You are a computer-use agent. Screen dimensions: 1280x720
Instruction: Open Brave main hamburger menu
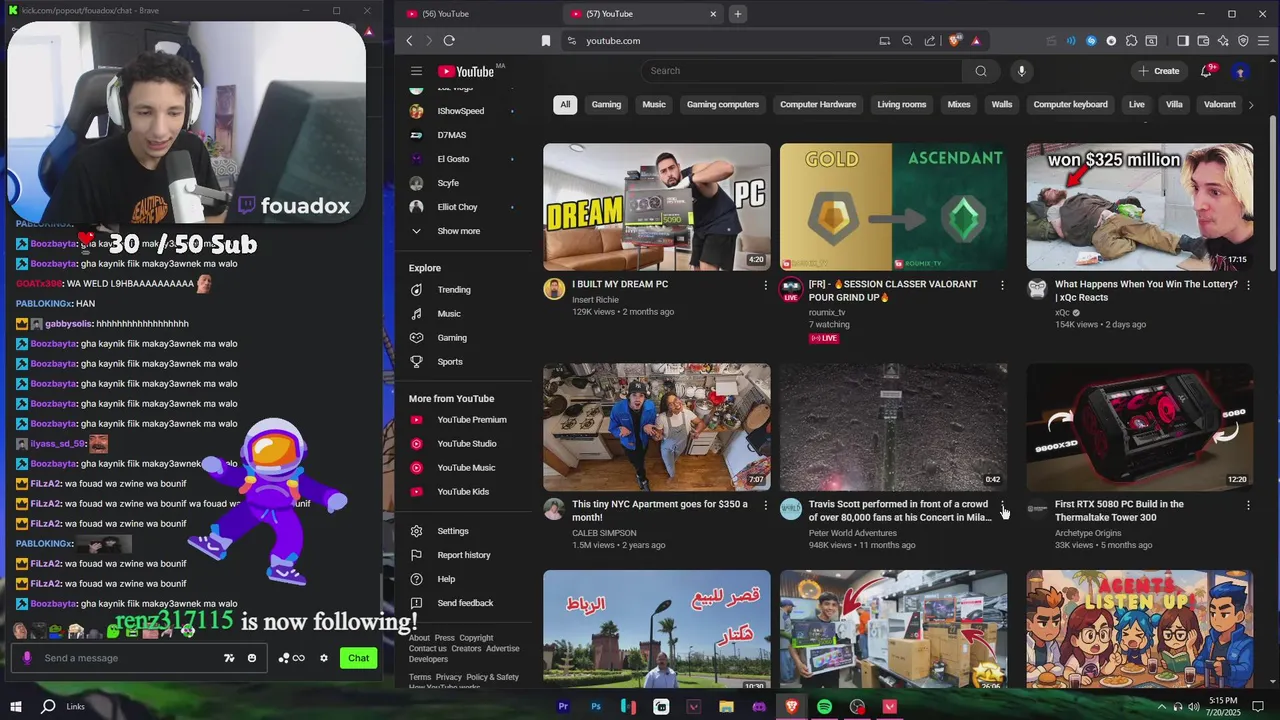pos(1263,41)
